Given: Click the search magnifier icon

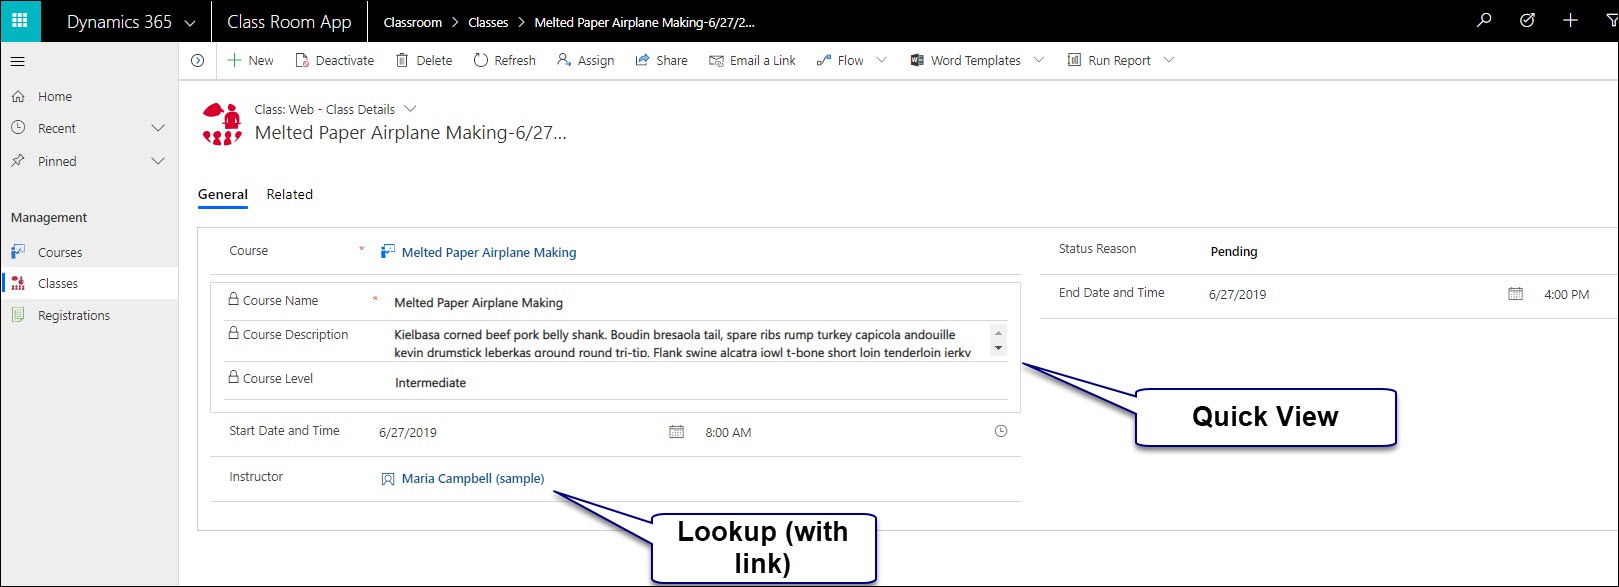Looking at the screenshot, I should pyautogui.click(x=1484, y=21).
